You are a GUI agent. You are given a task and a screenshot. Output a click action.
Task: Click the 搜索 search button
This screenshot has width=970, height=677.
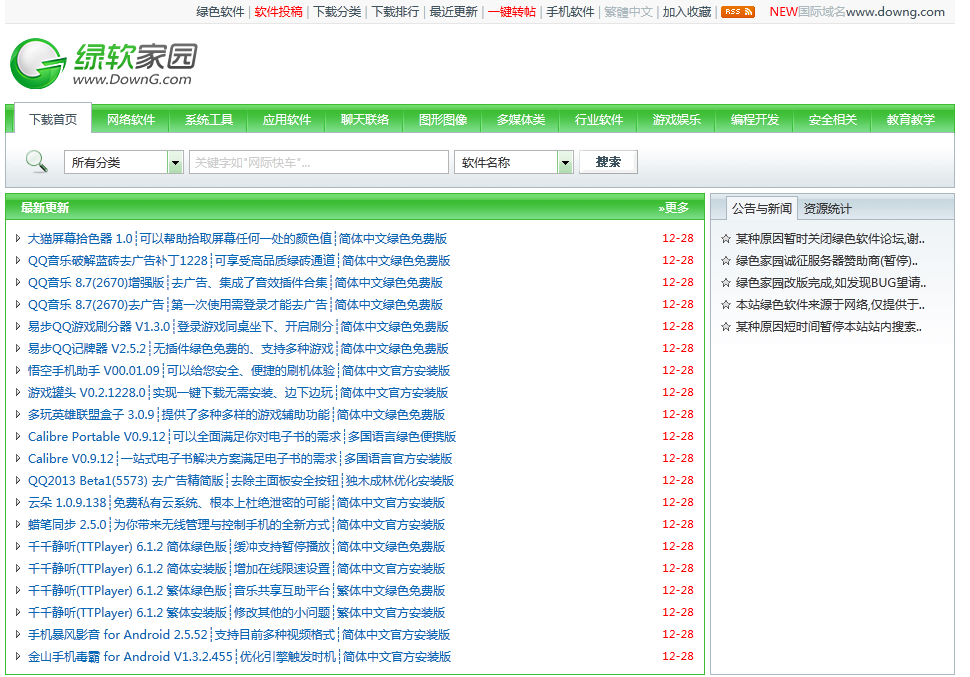pos(608,162)
